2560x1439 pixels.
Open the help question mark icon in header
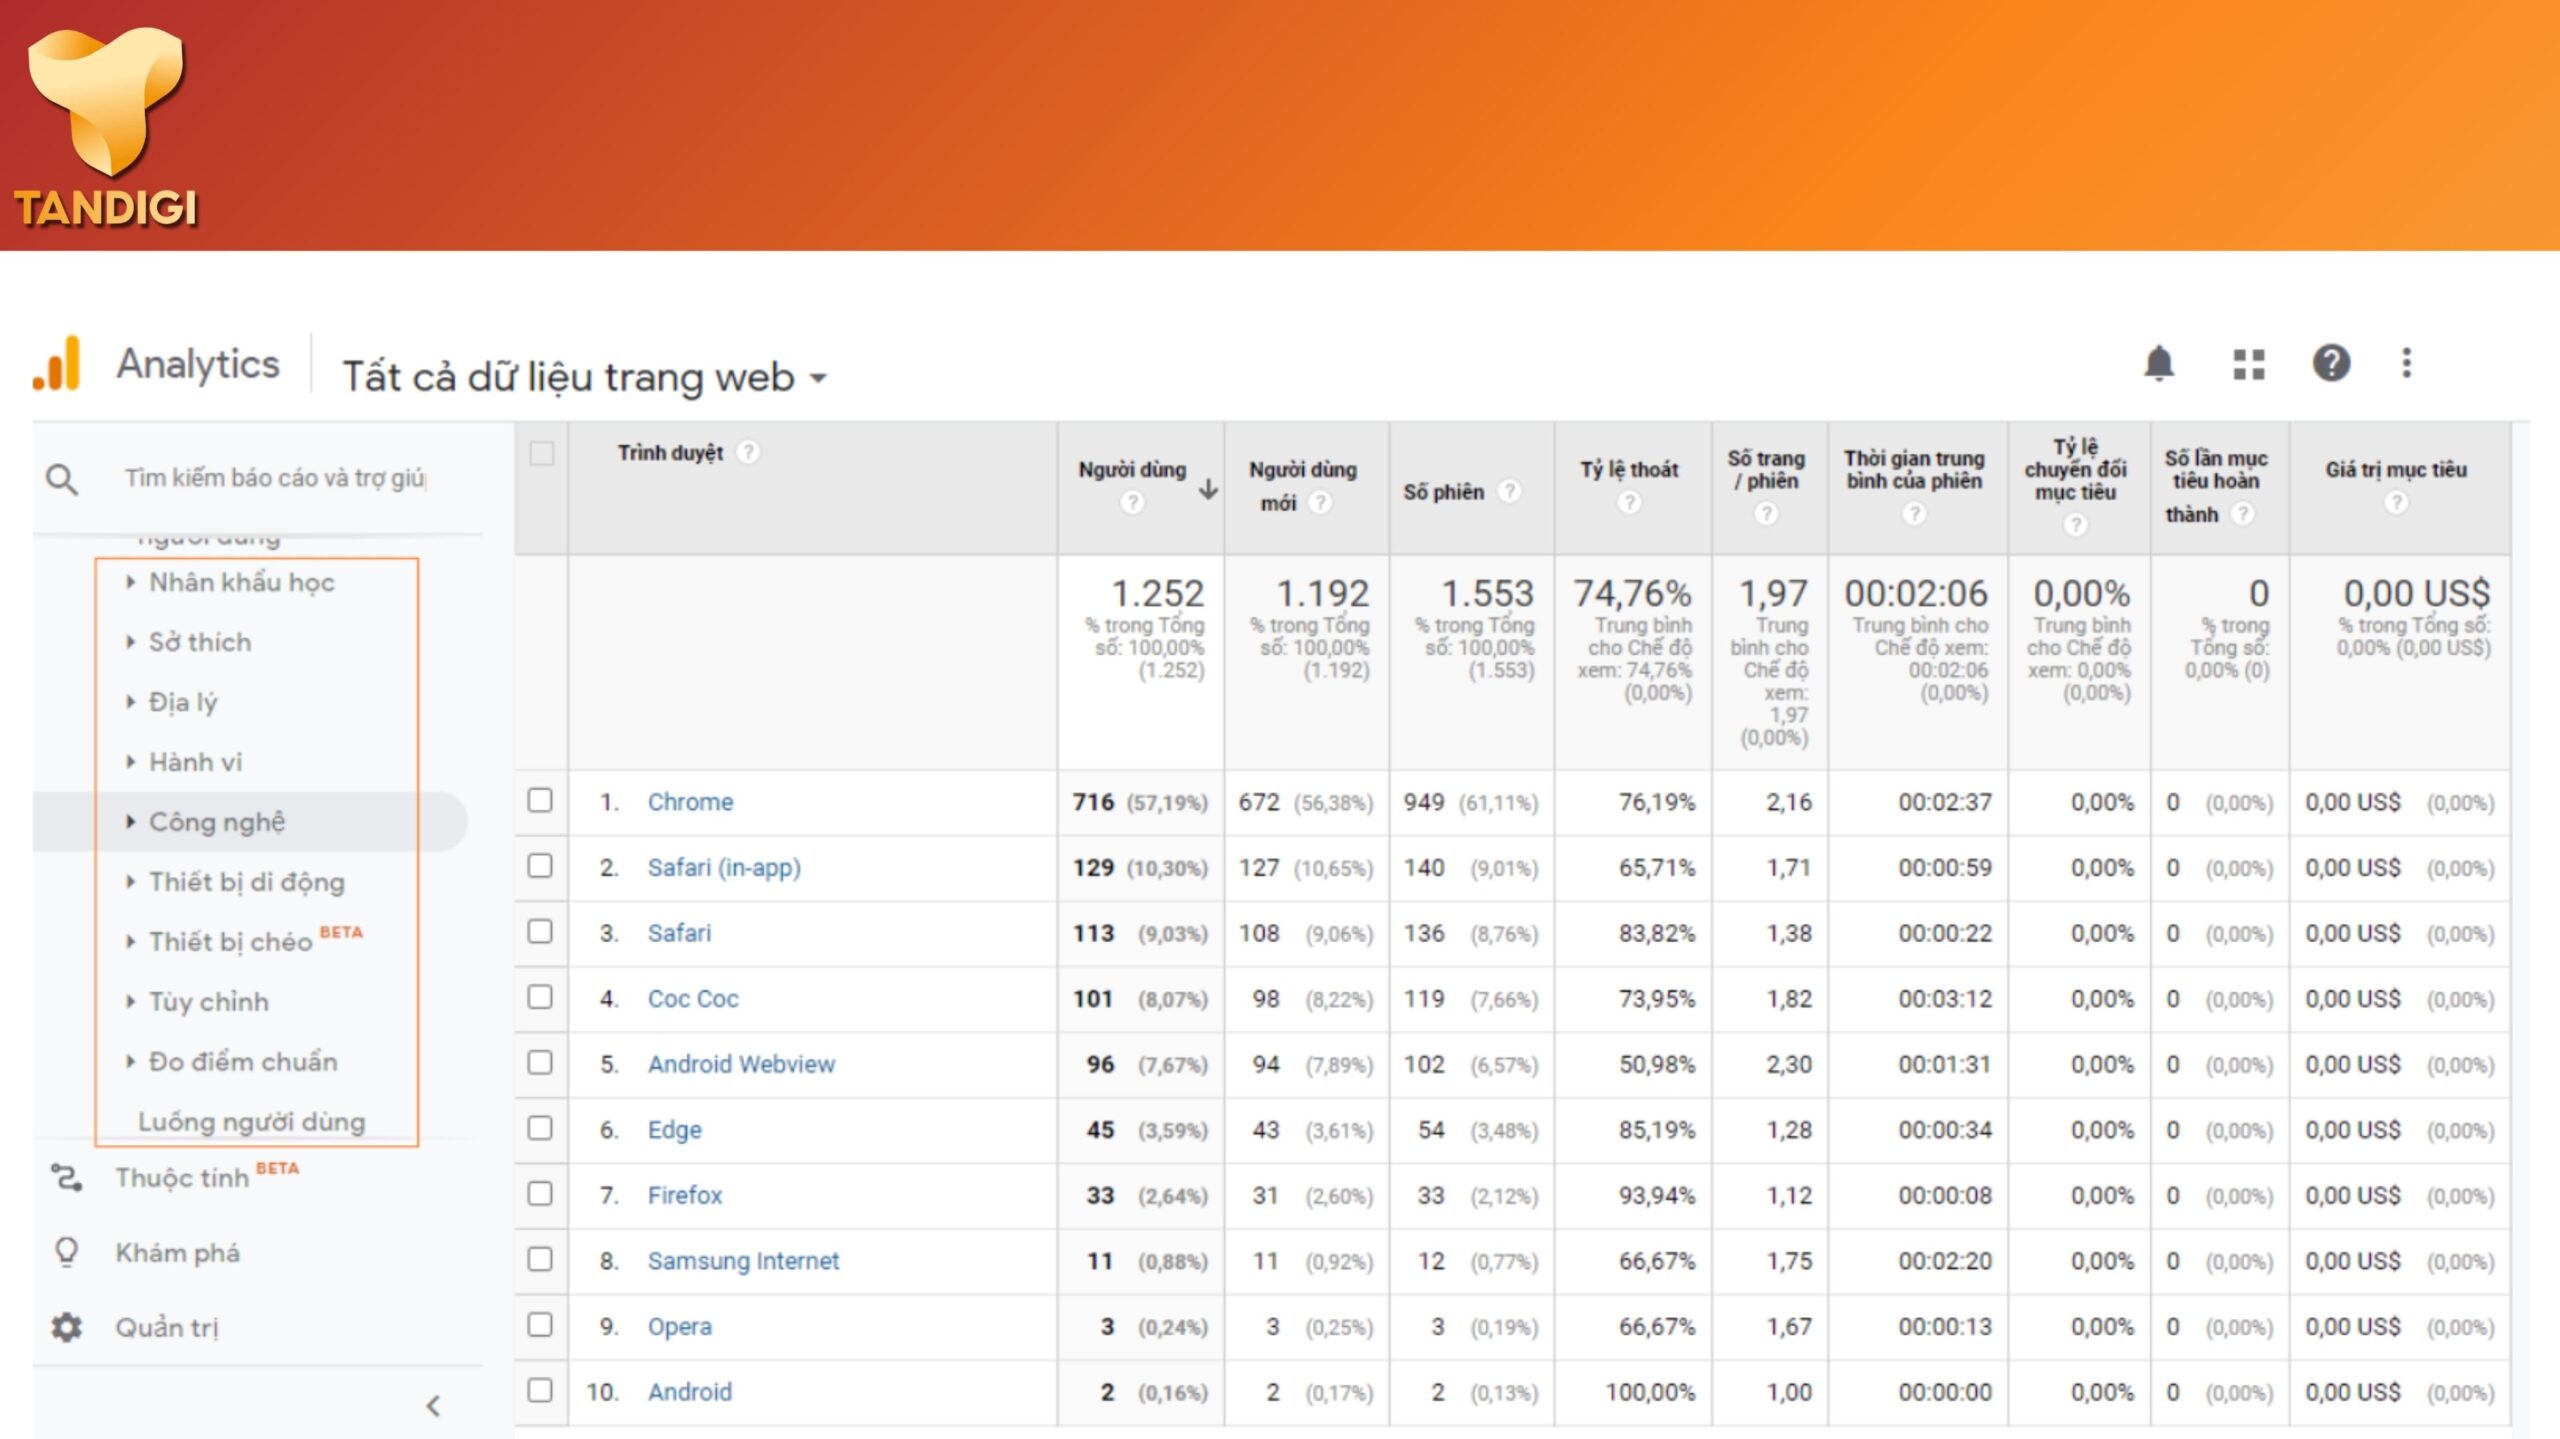pos(2331,363)
